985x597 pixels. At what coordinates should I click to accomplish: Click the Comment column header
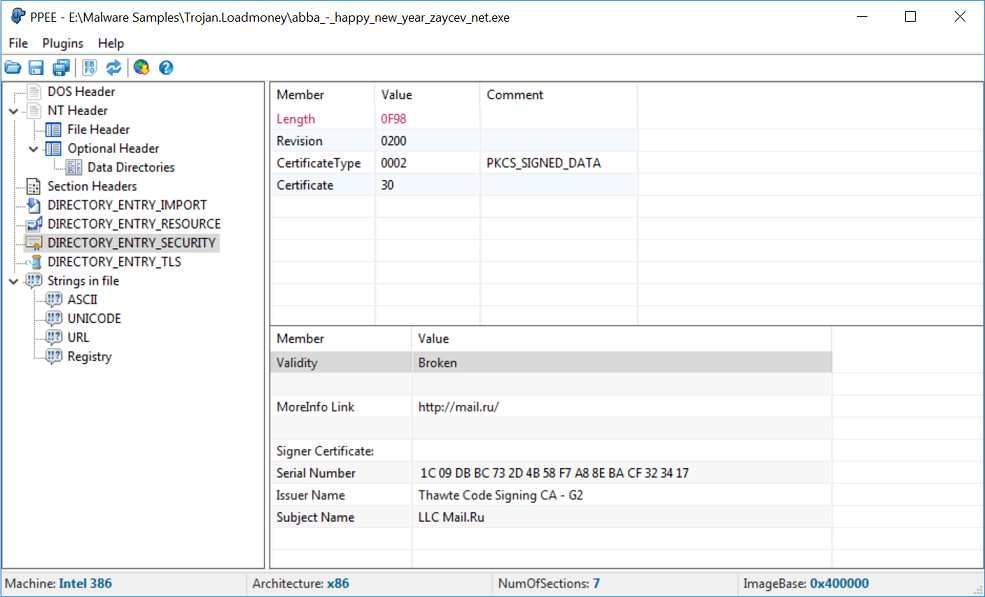coord(559,95)
